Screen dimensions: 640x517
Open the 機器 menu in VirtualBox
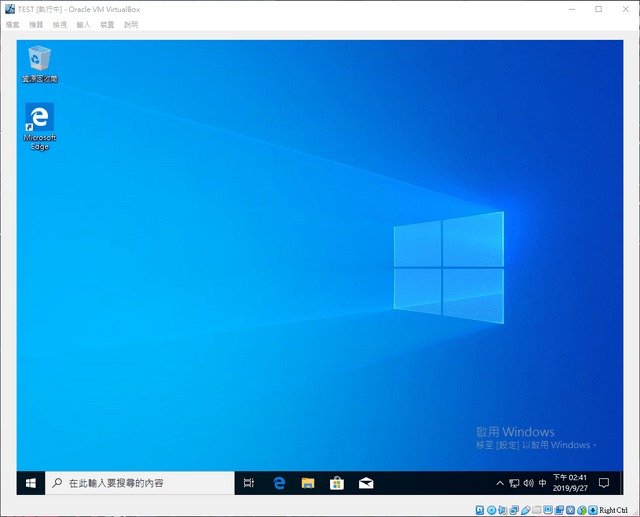click(36, 25)
